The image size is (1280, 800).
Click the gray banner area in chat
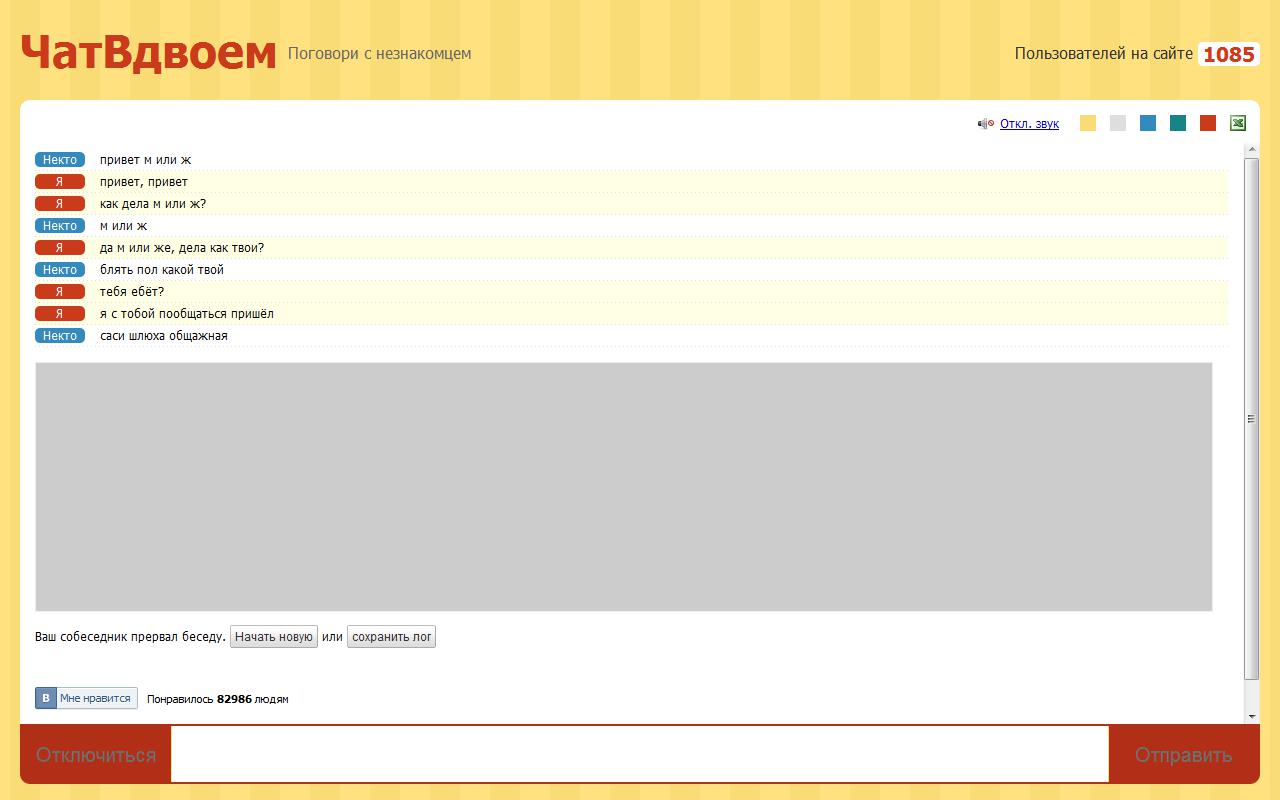point(624,487)
